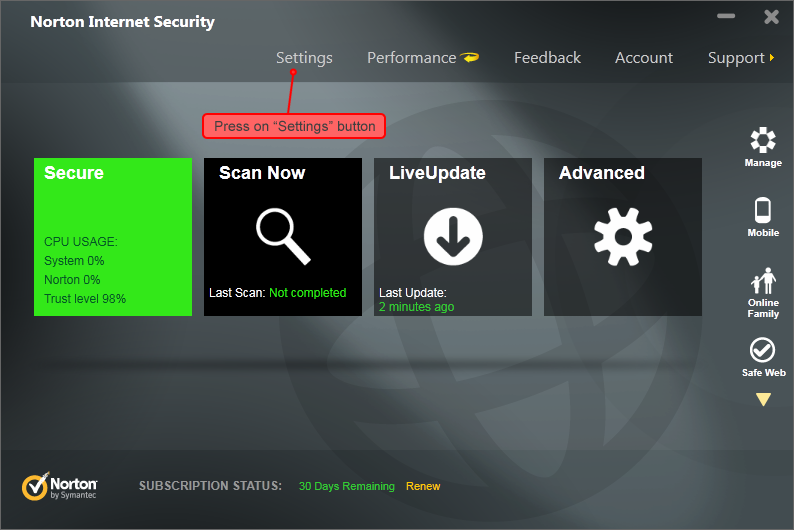The image size is (794, 530).
Task: Click the Last Scan Not completed text
Action: (x=277, y=293)
